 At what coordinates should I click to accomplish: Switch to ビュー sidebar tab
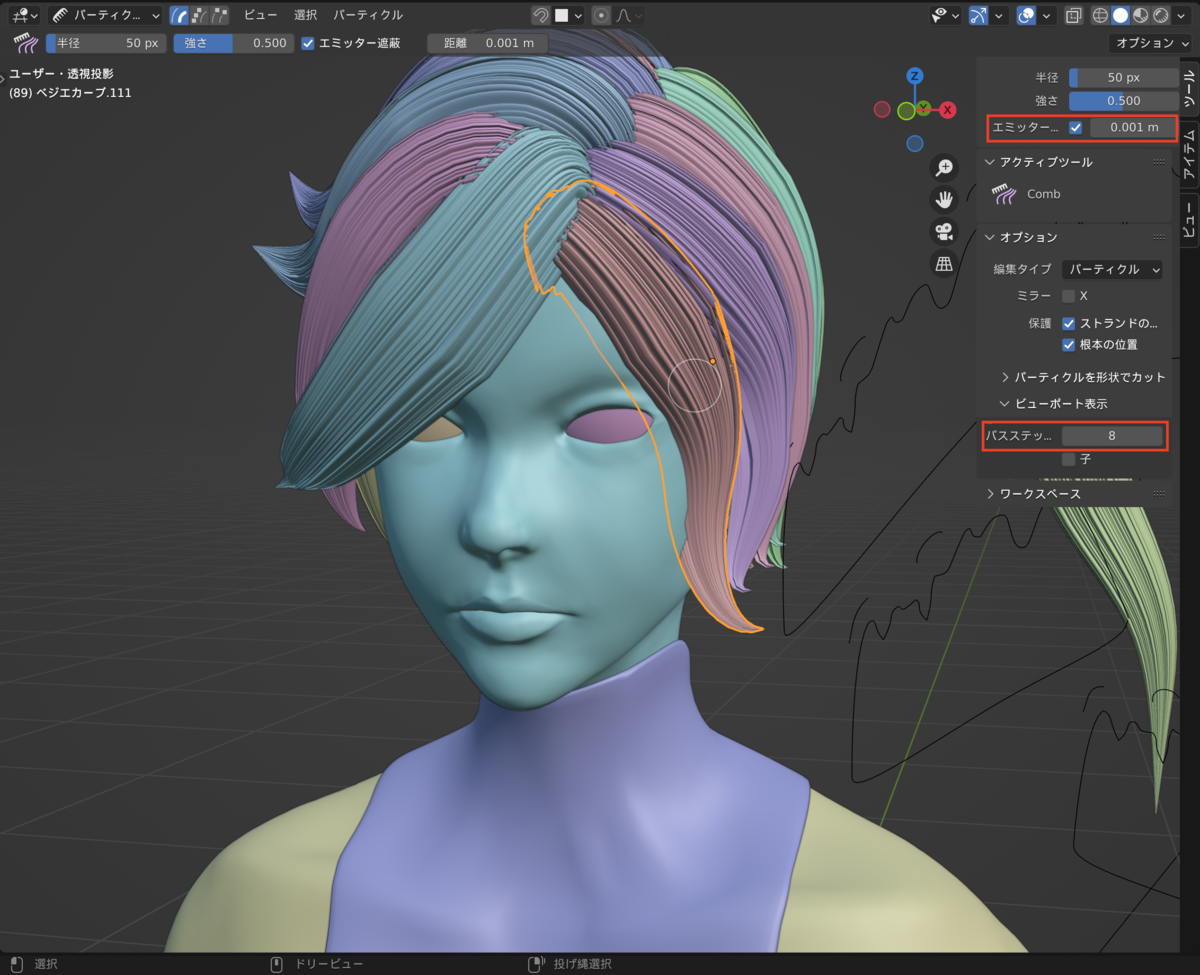coord(1189,218)
